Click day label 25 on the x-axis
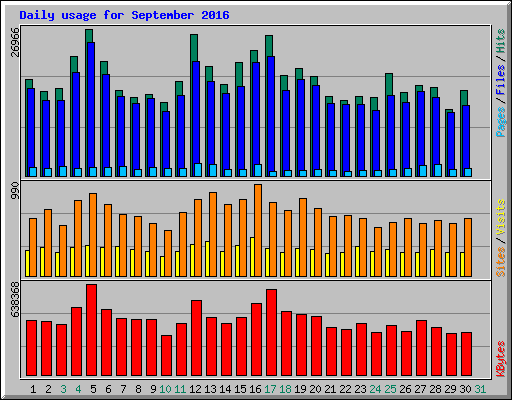The image size is (512, 400). 390,389
